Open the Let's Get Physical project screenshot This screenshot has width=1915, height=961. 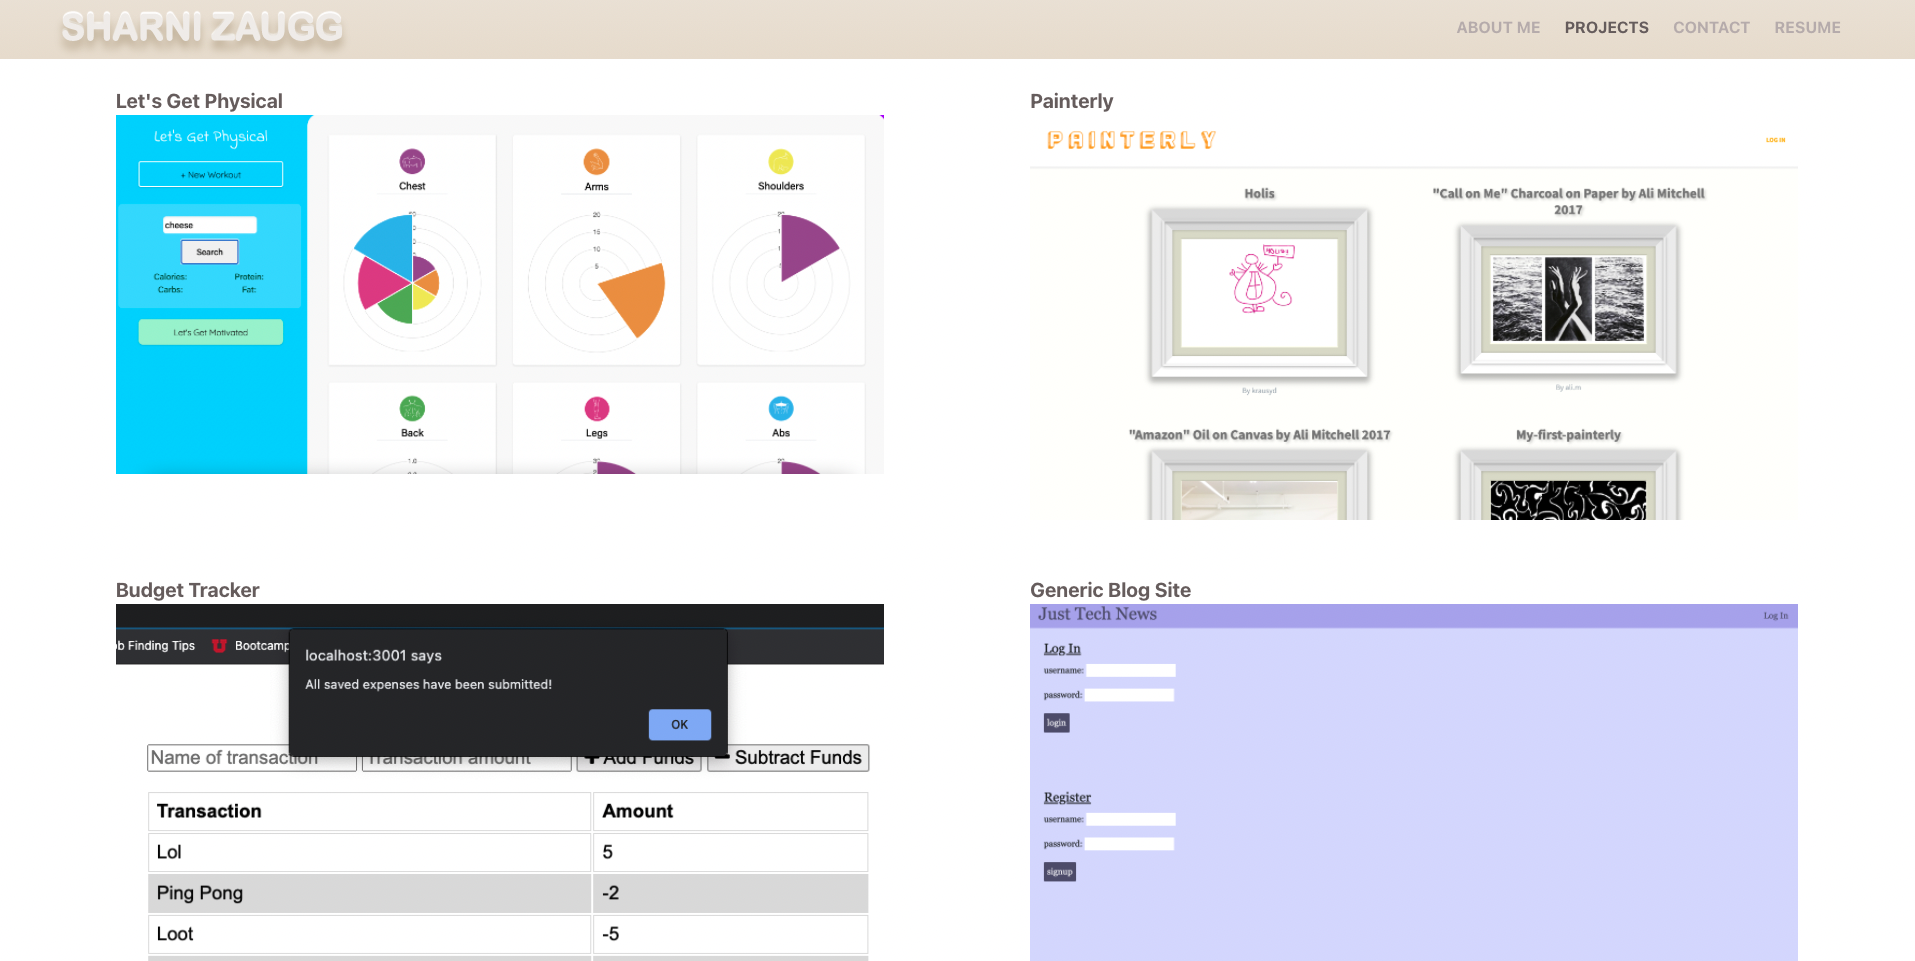point(500,294)
